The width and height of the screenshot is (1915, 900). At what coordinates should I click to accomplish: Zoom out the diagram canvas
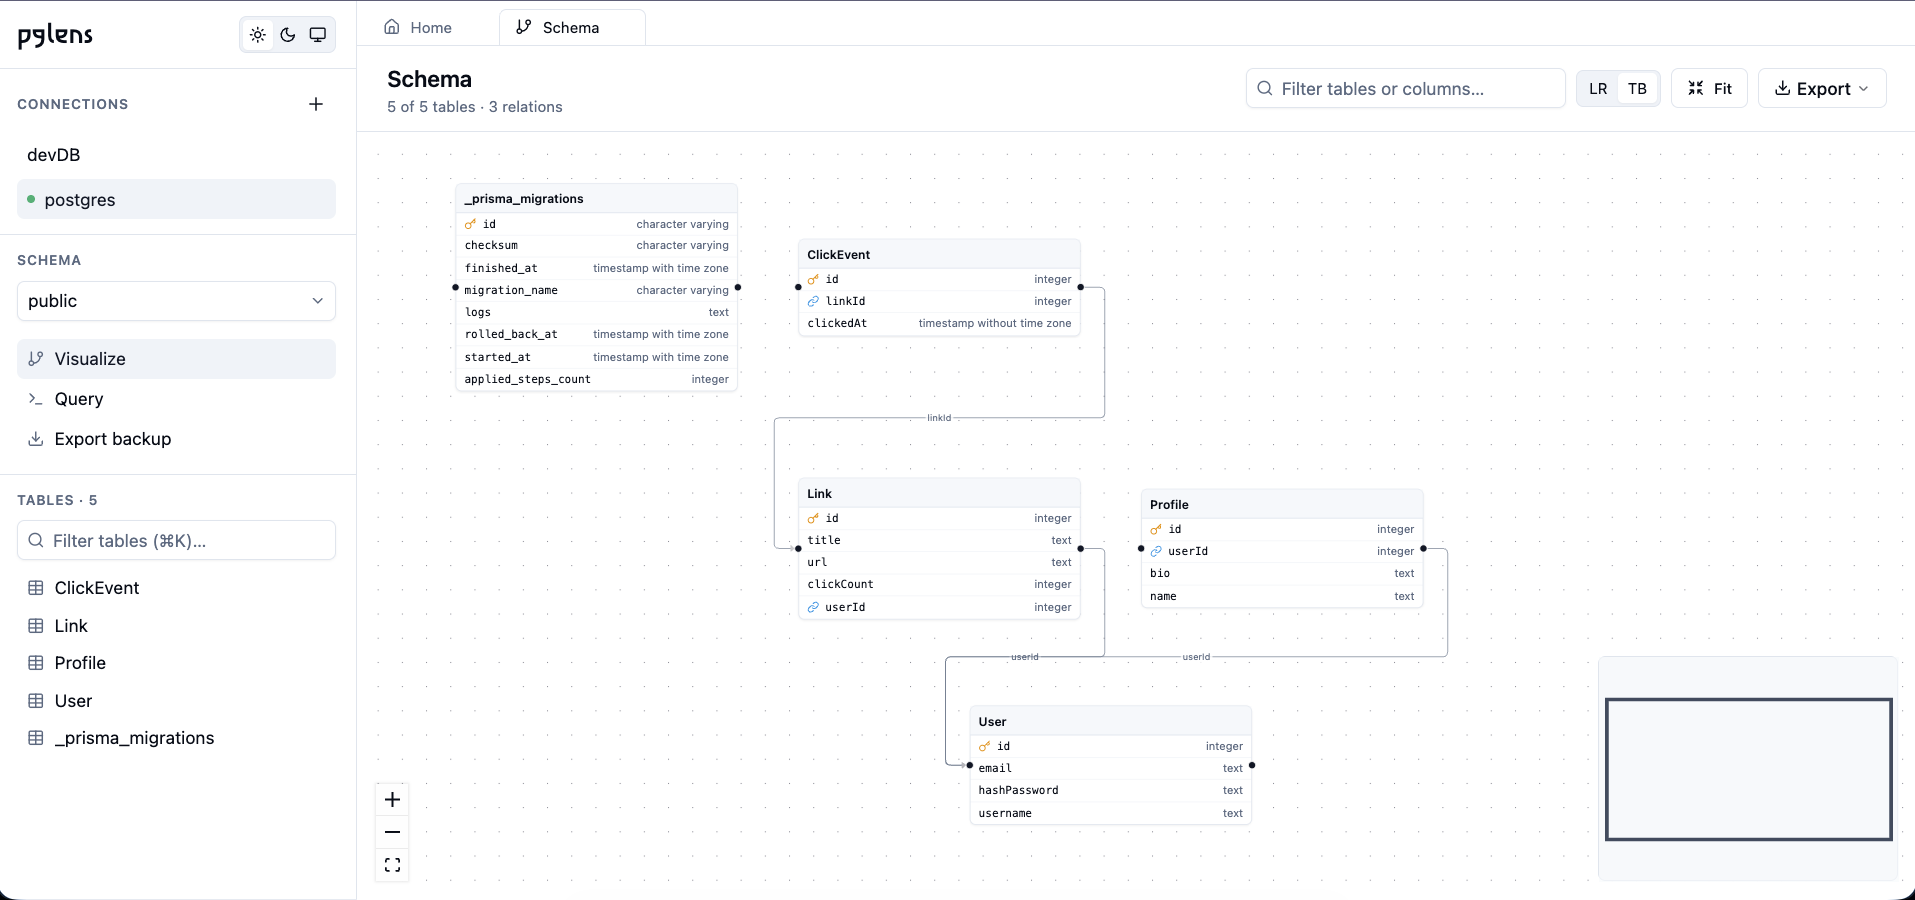(392, 832)
